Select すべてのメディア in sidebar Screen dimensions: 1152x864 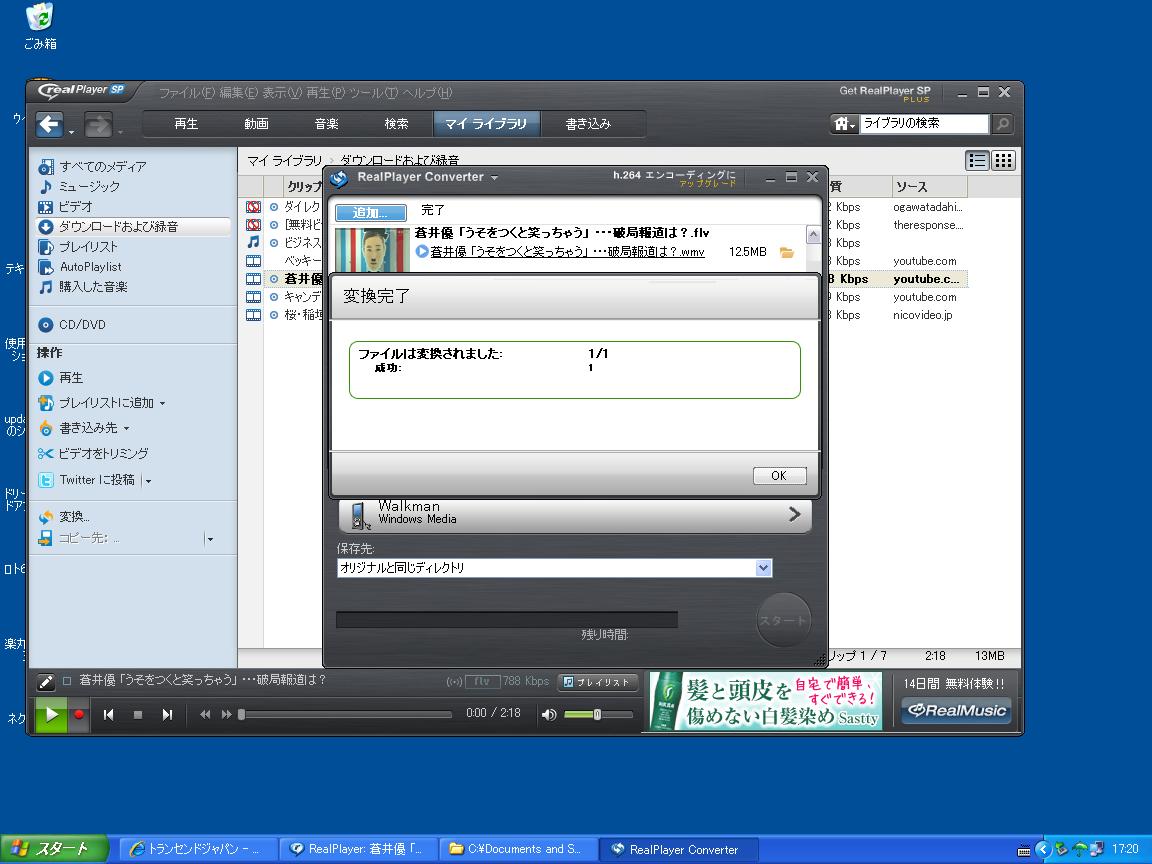click(103, 167)
